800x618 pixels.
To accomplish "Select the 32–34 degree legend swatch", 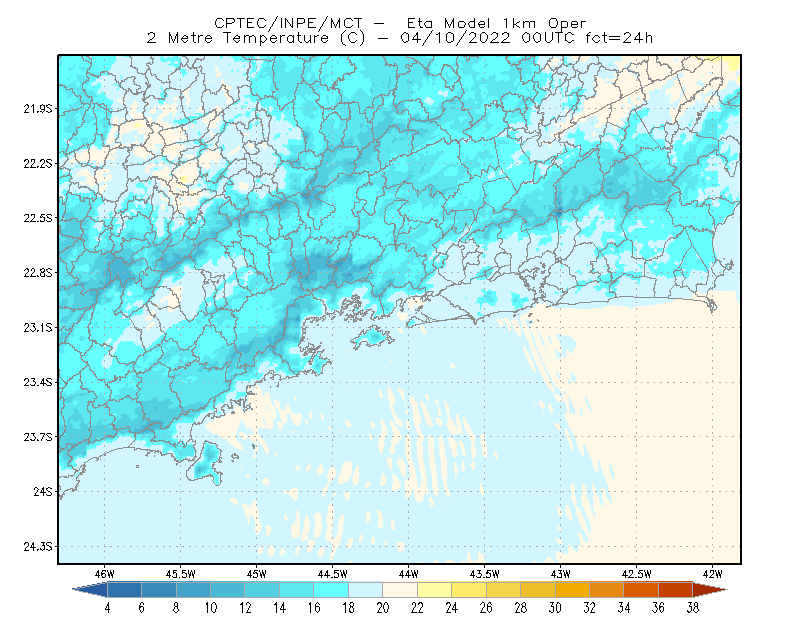I will pos(607,590).
